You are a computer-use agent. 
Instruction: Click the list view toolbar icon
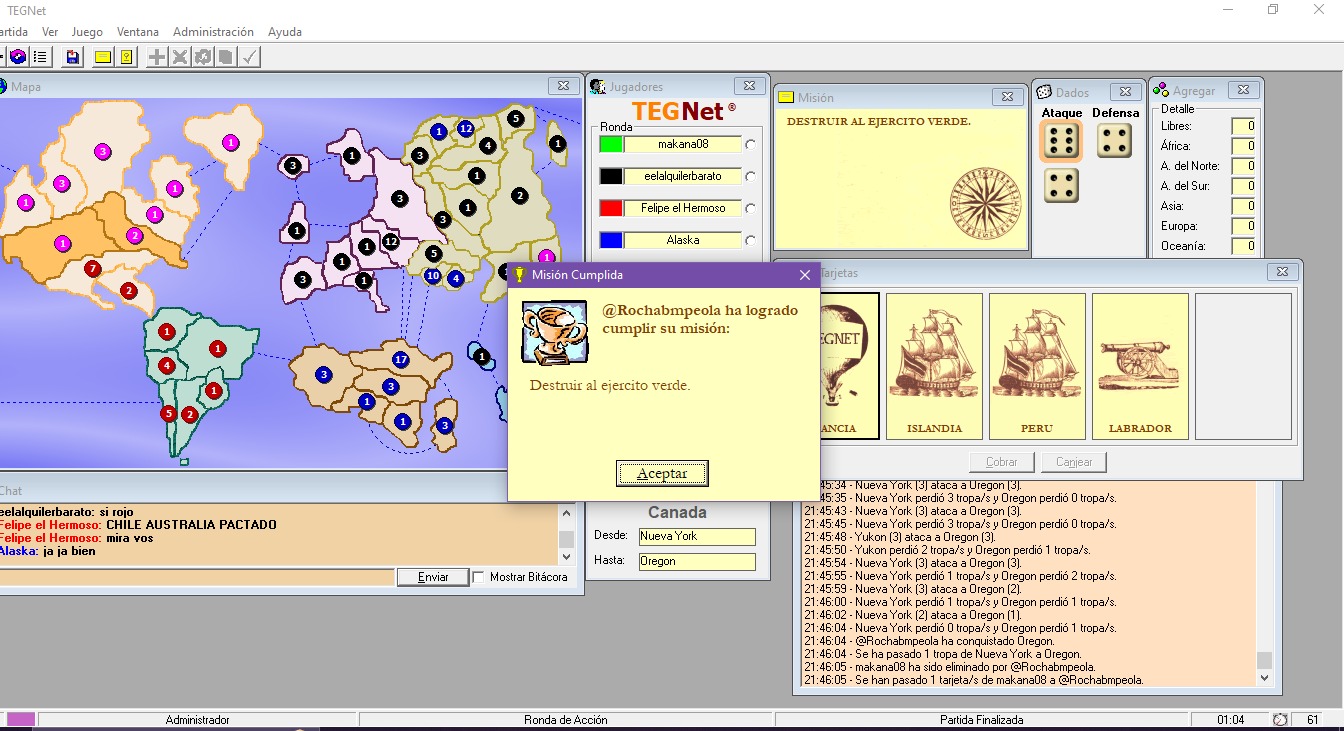click(40, 57)
